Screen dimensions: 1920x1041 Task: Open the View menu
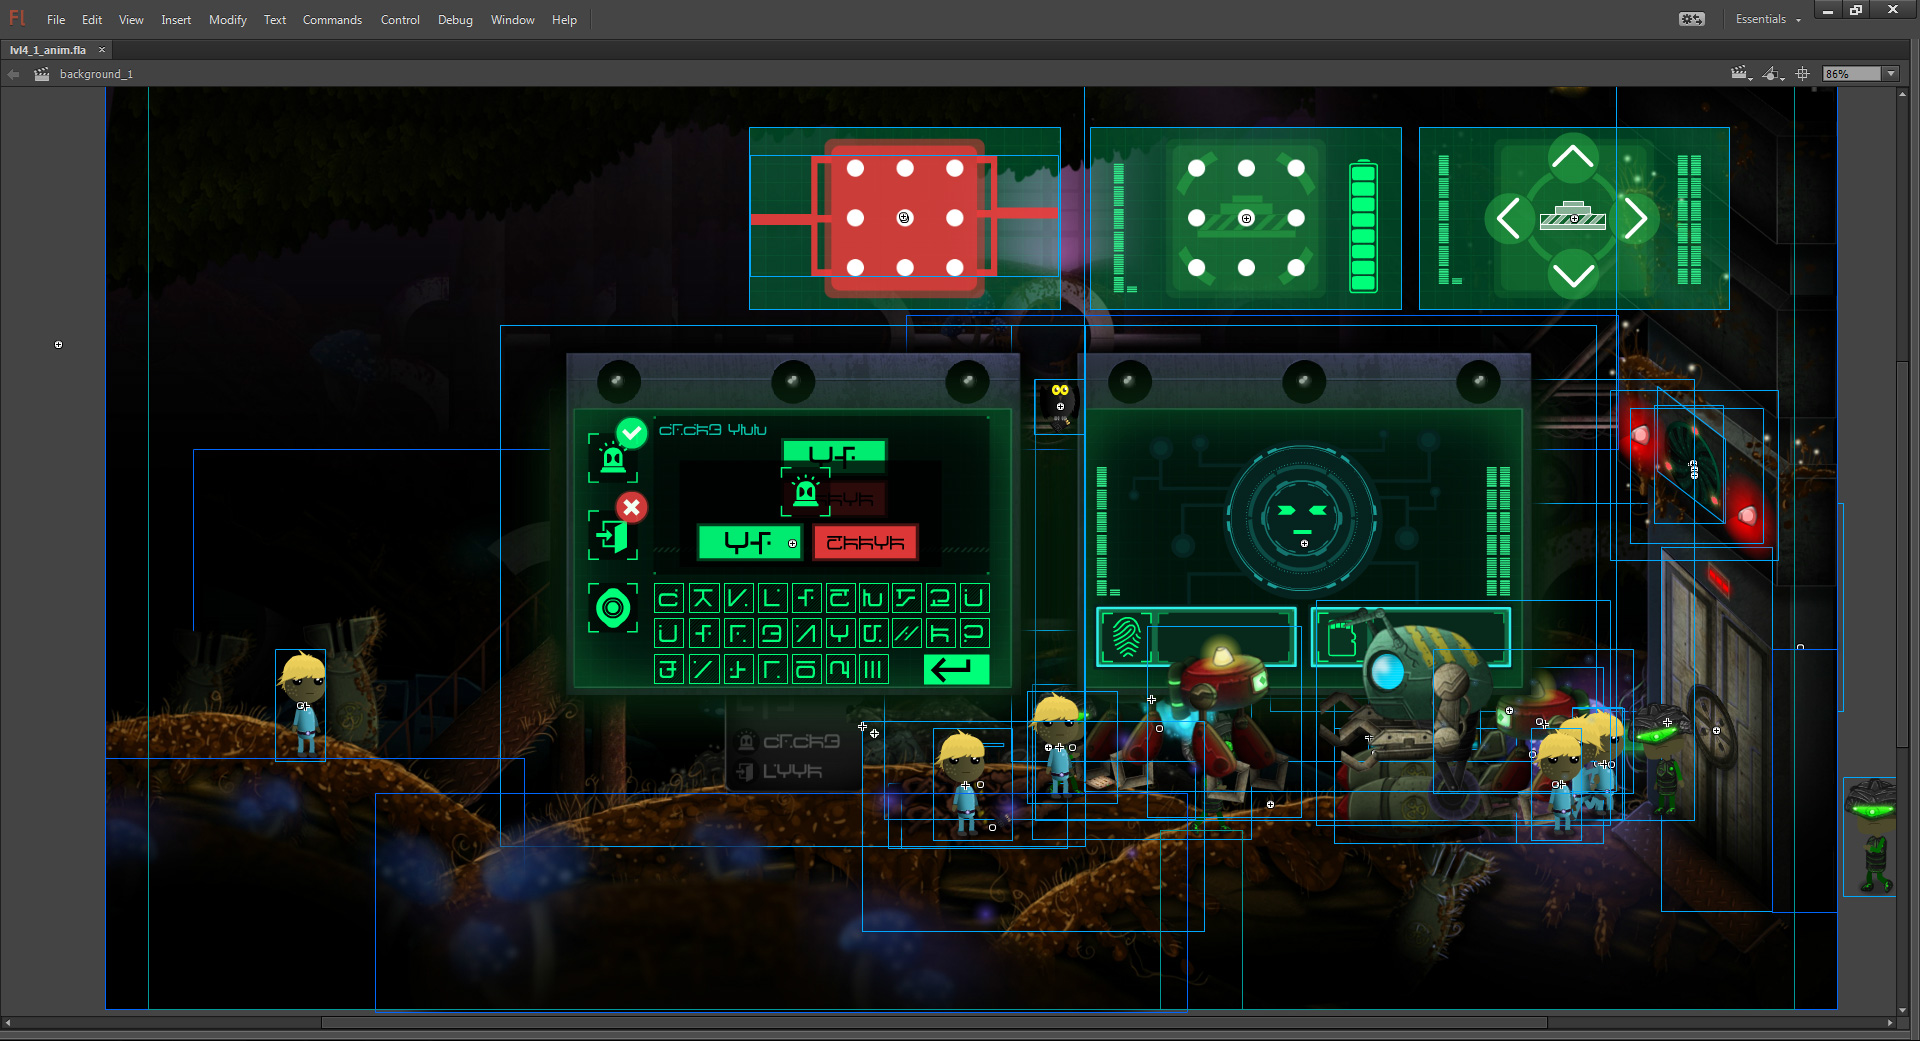[131, 20]
